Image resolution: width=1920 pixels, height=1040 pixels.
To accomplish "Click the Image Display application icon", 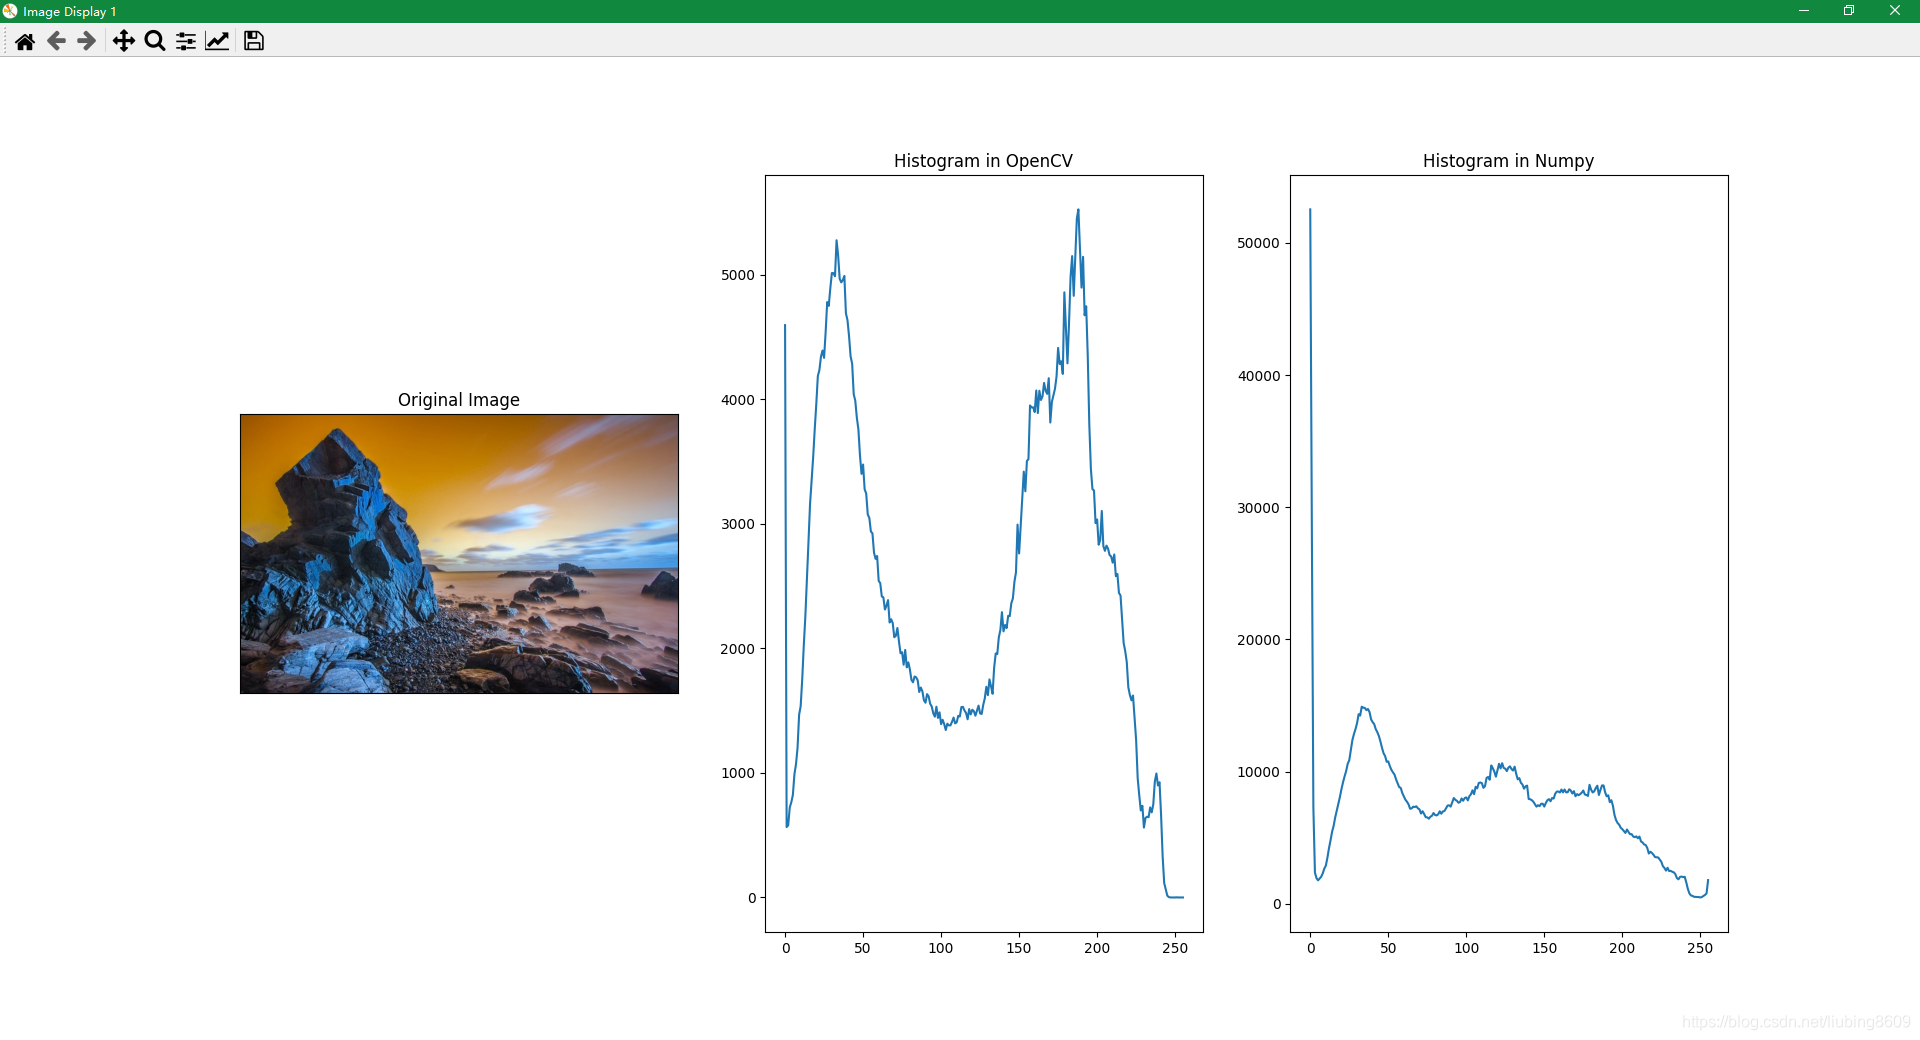I will pyautogui.click(x=10, y=11).
